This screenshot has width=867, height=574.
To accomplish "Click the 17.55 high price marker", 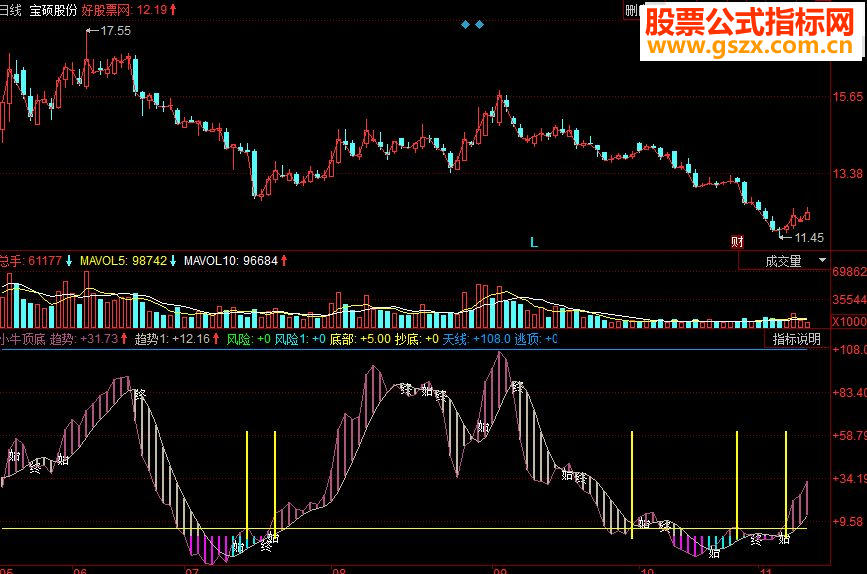I will pyautogui.click(x=115, y=31).
